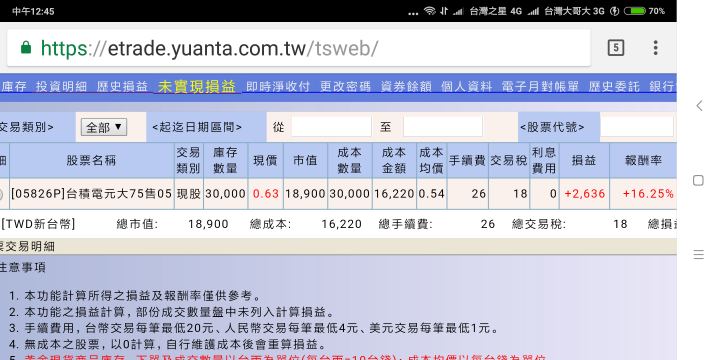Click the 損益 column header
Viewport: 720px width, 360px height.
(584, 160)
